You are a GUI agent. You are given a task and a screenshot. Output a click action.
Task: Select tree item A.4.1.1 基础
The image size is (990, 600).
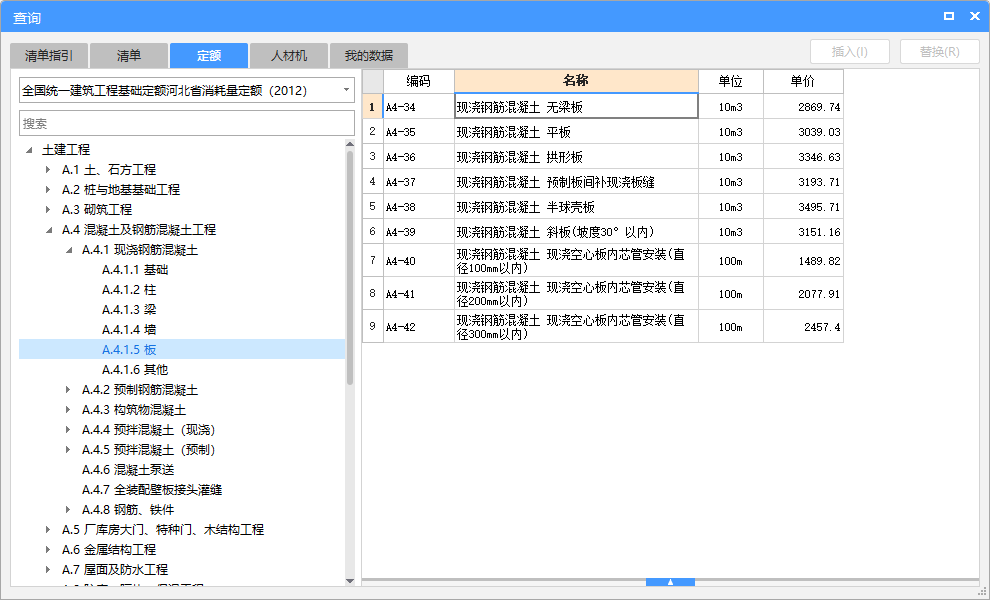tap(135, 270)
